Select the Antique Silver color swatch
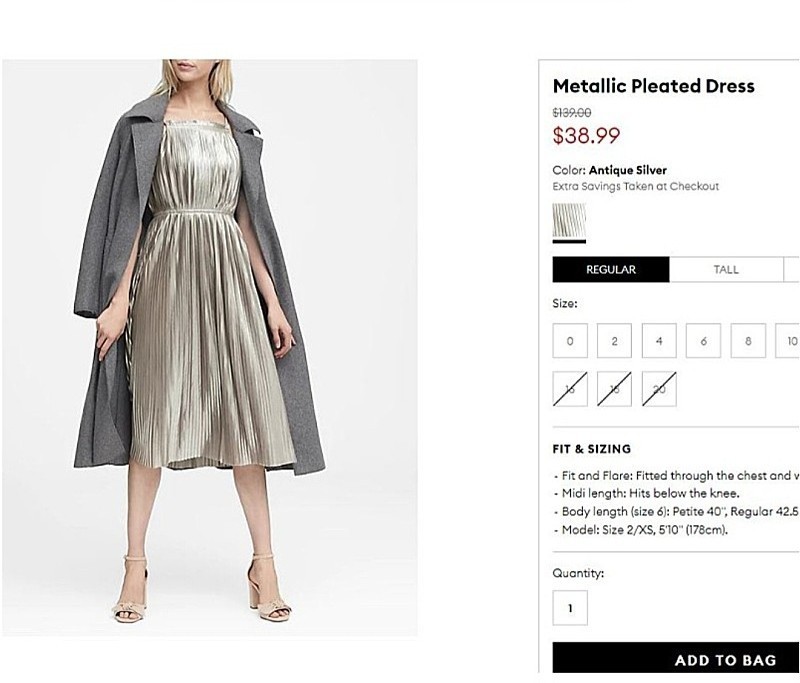The height and width of the screenshot is (683, 800). (570, 220)
